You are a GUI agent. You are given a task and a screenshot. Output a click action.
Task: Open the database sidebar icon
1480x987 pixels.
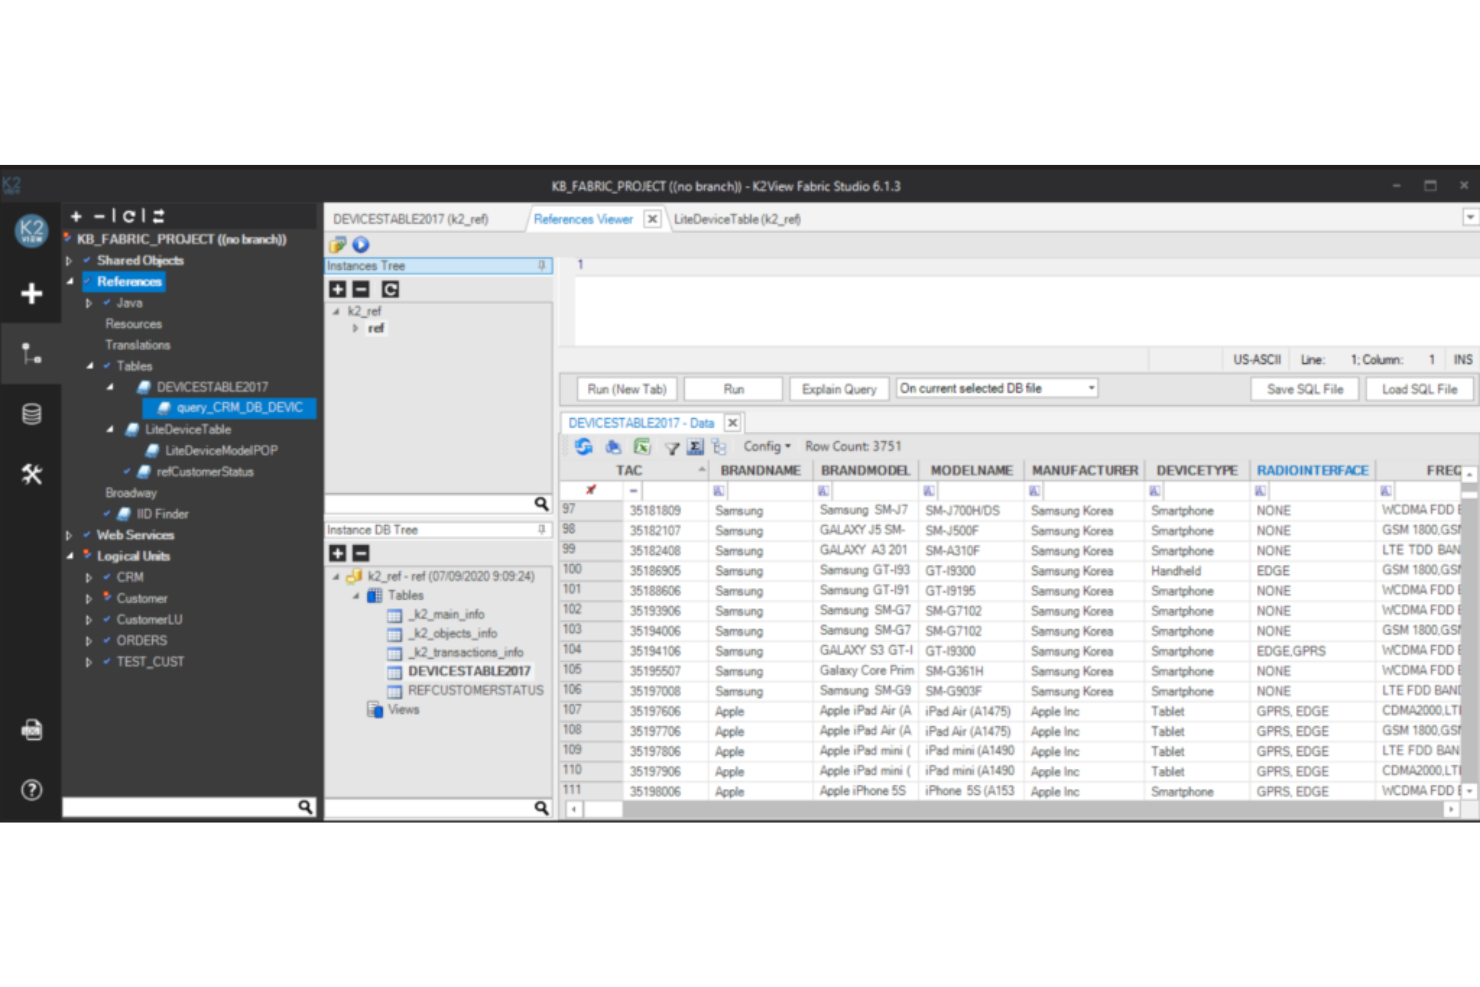click(31, 414)
